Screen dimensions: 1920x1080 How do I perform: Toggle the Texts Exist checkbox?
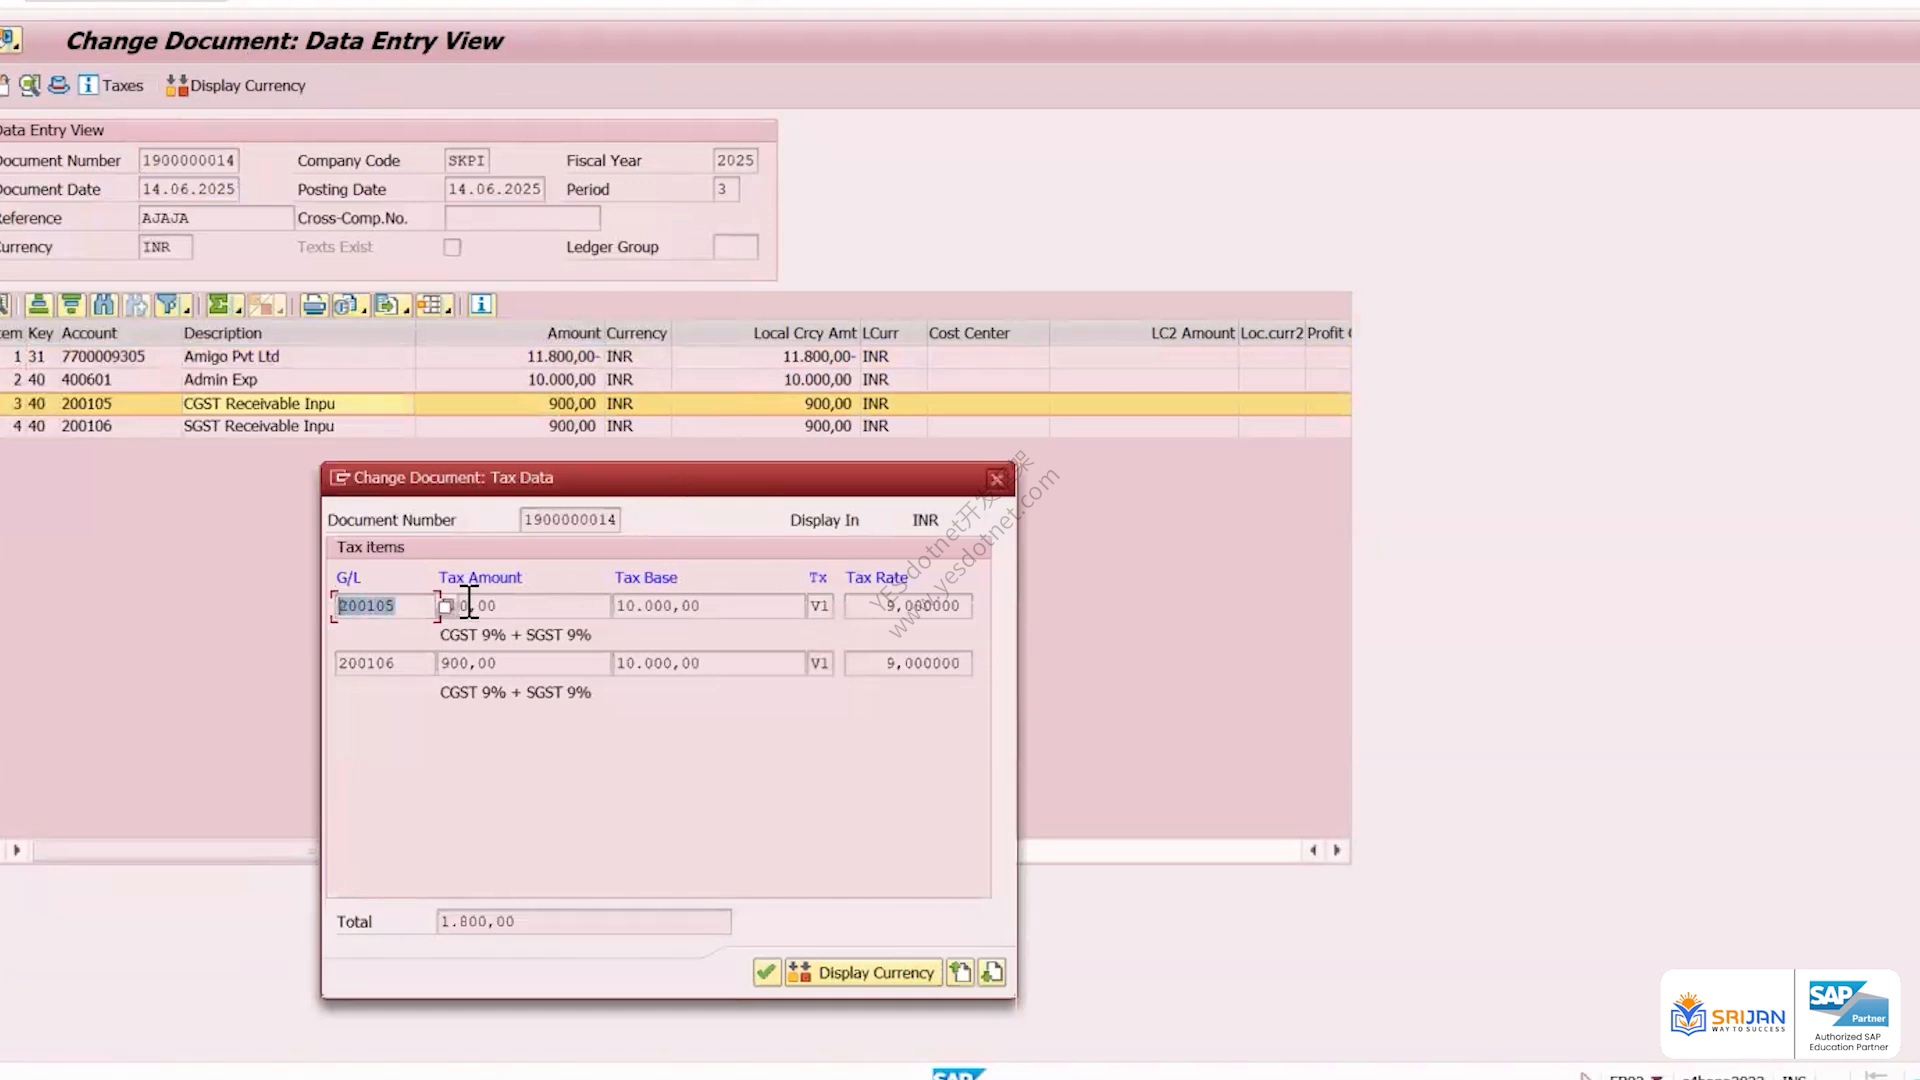452,247
